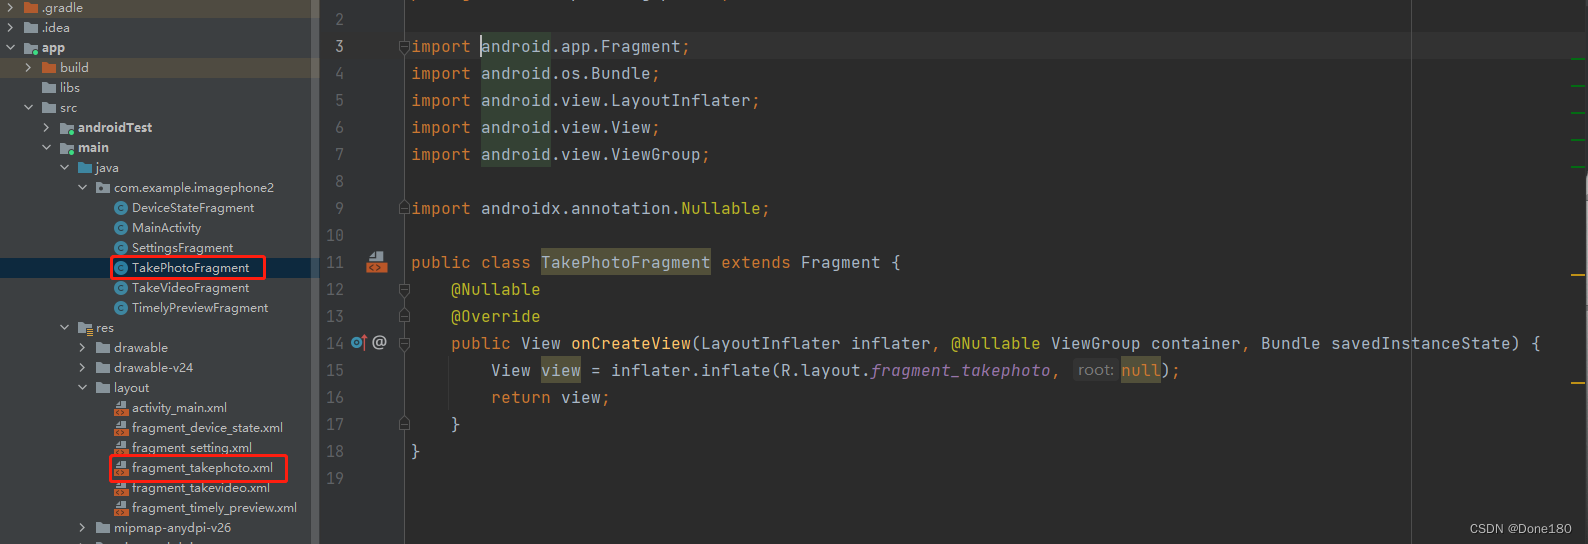Fold the import block at line 3
Screen dimensions: 1588x544
404,47
